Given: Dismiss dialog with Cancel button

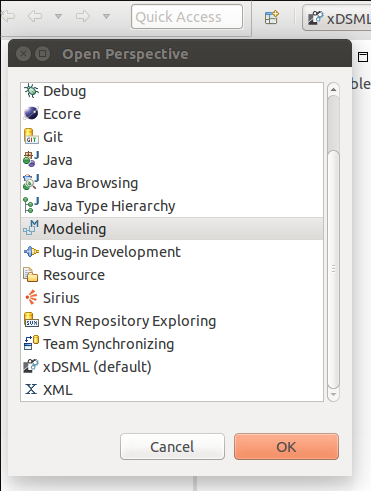Looking at the screenshot, I should (x=172, y=447).
